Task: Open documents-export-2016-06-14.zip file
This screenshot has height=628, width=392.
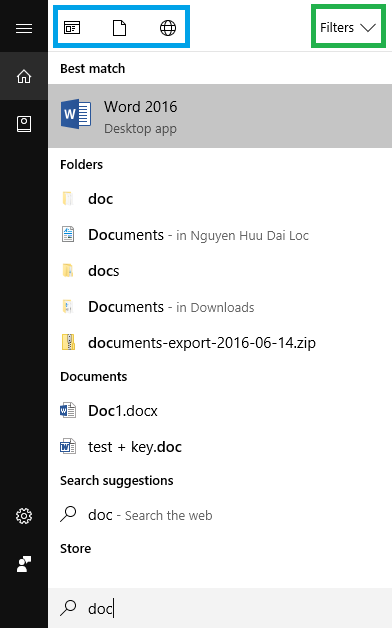Action: [220, 343]
